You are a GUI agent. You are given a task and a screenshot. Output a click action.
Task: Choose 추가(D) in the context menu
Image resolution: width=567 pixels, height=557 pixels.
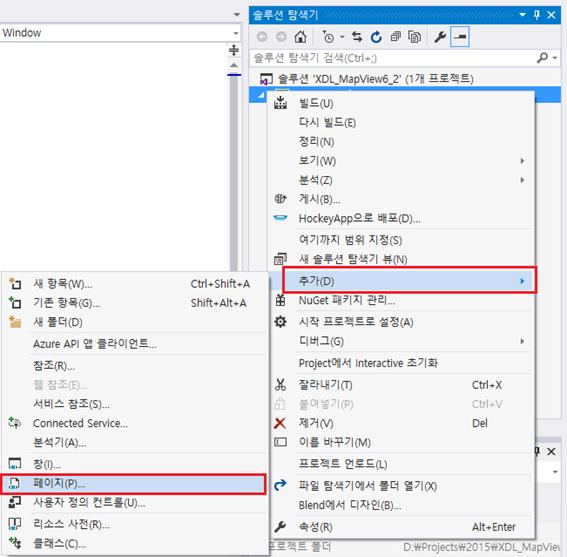[410, 281]
